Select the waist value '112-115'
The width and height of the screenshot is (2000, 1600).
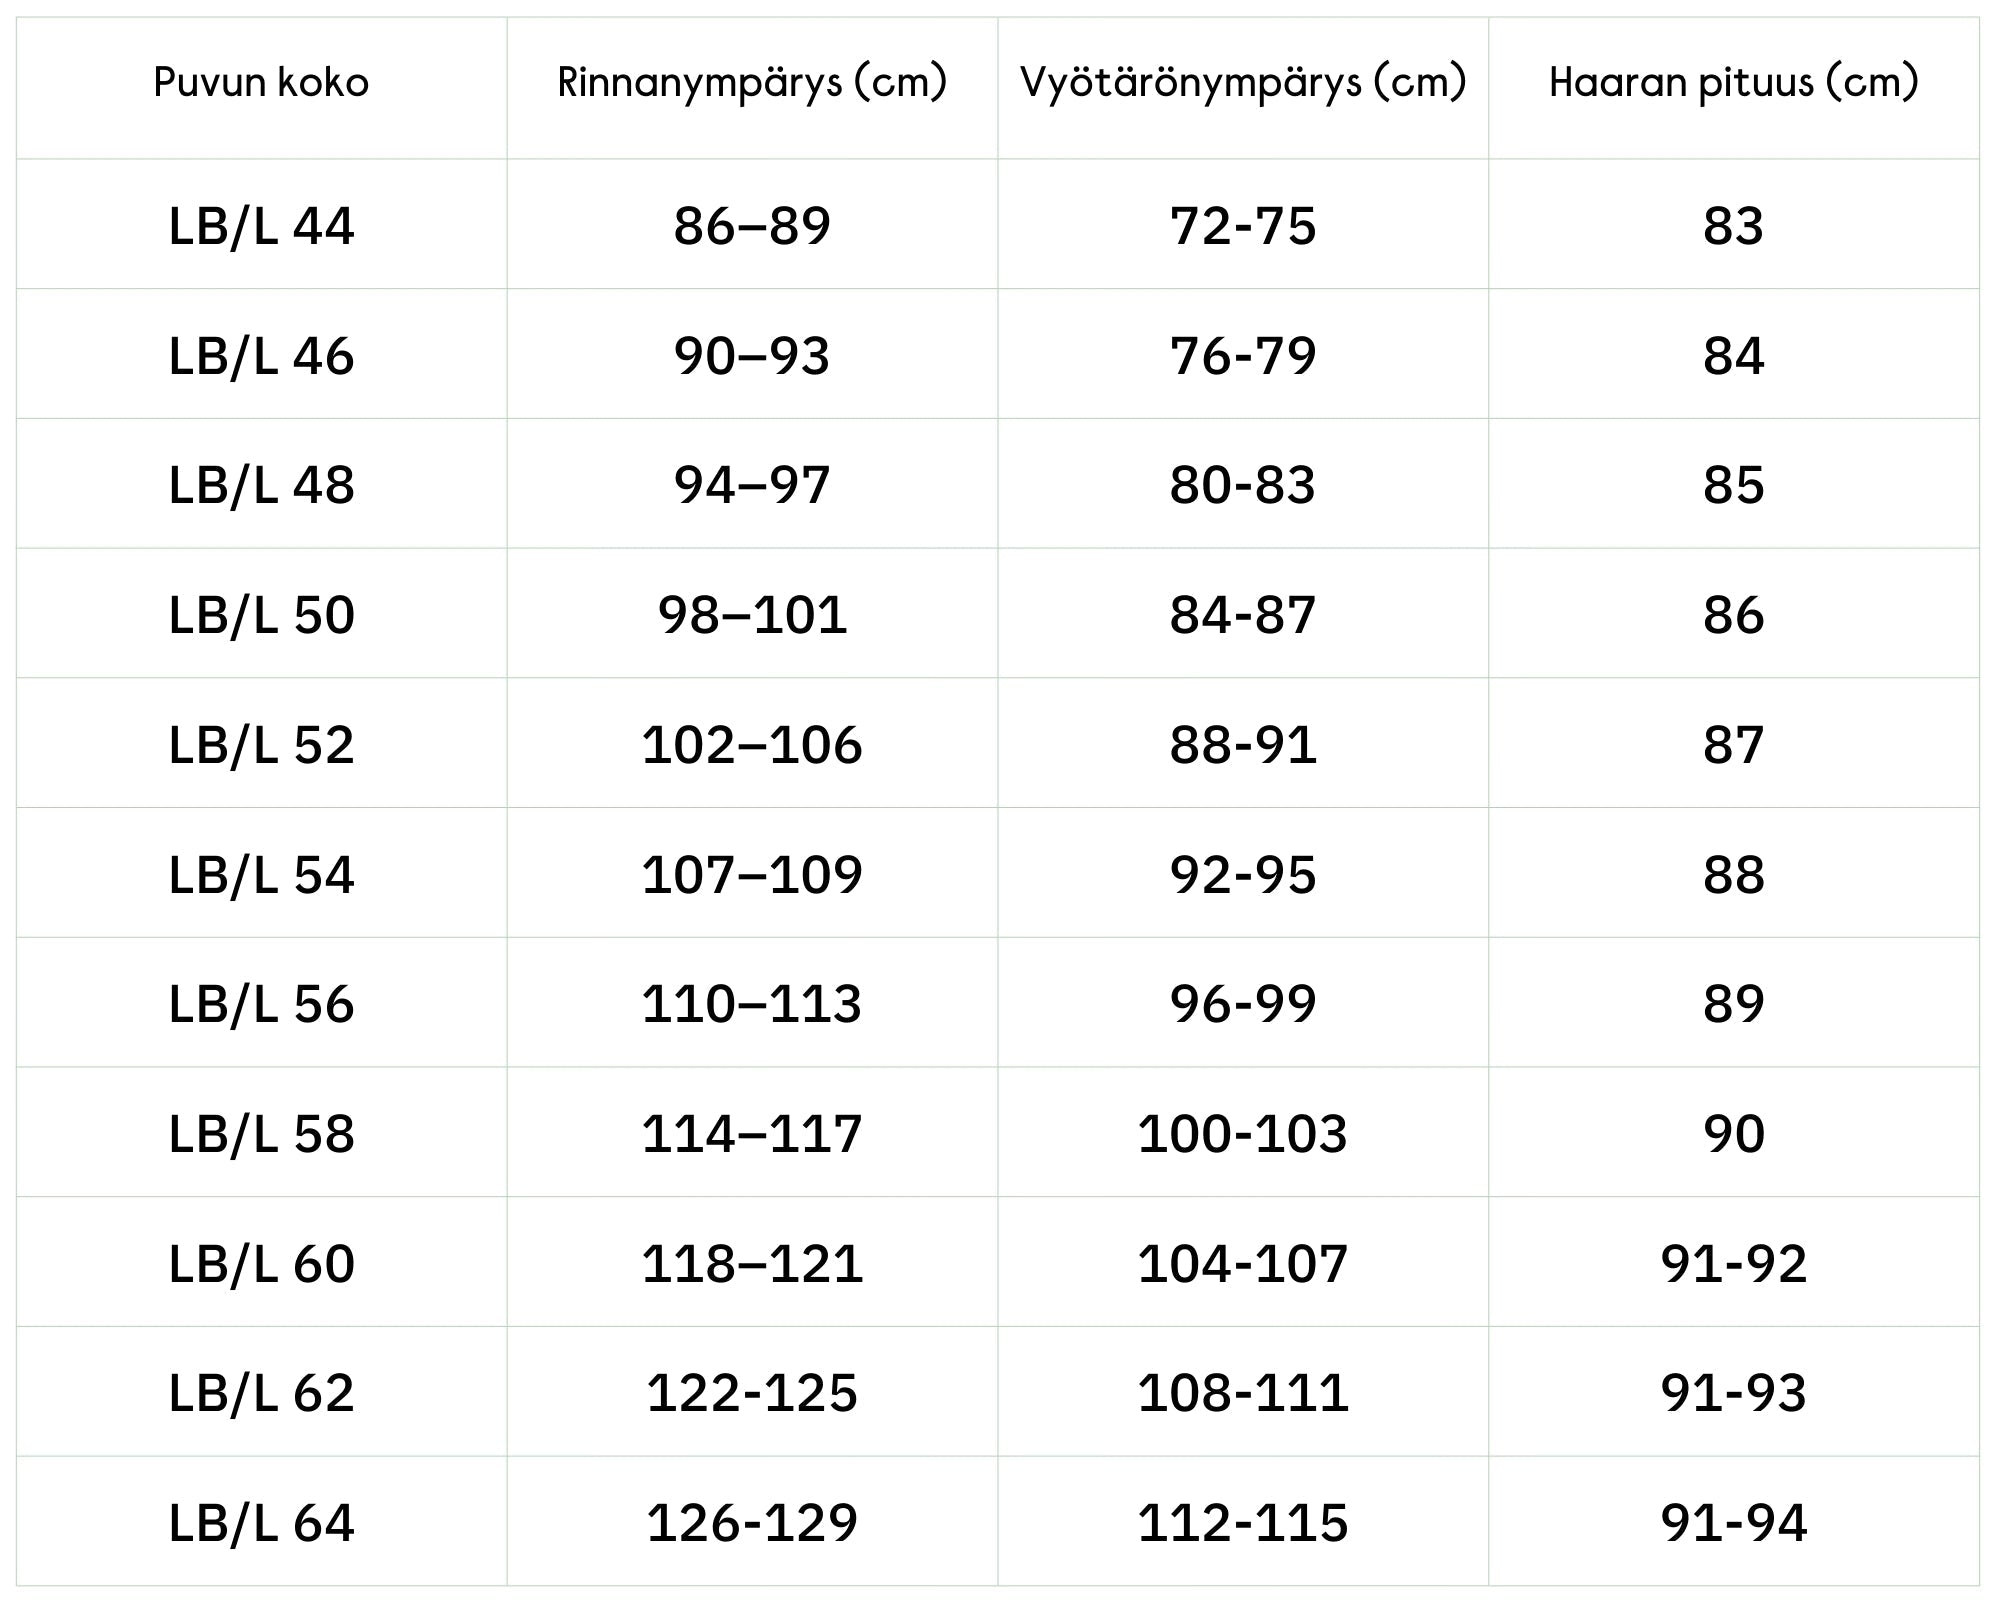[1243, 1523]
